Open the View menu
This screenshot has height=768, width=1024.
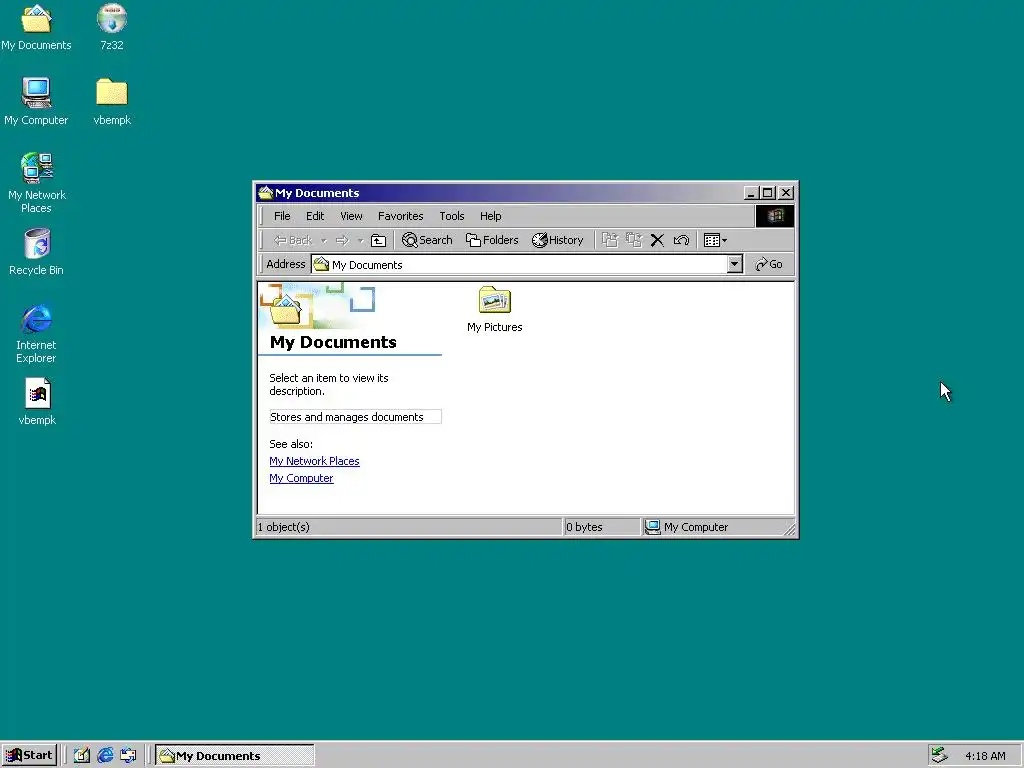coord(351,216)
